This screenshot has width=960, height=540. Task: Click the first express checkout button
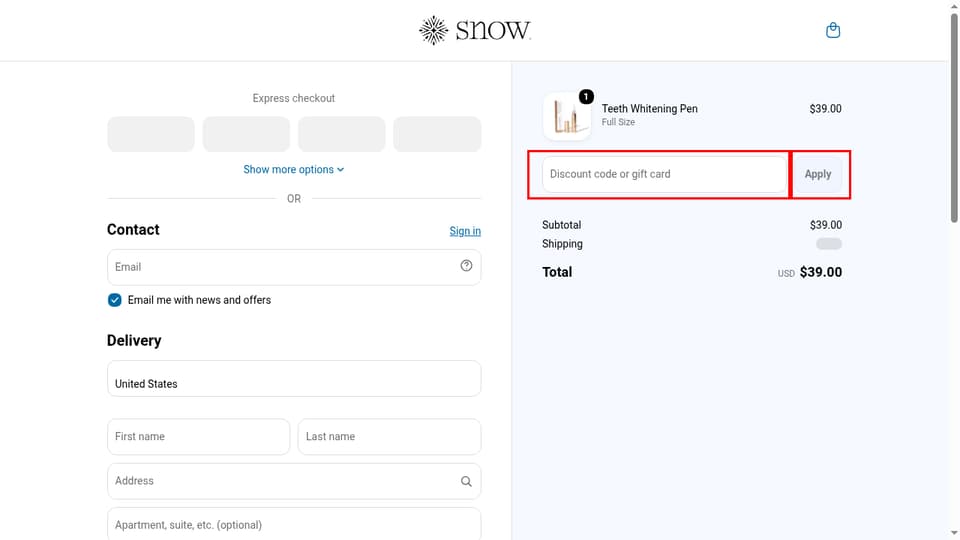pos(151,134)
